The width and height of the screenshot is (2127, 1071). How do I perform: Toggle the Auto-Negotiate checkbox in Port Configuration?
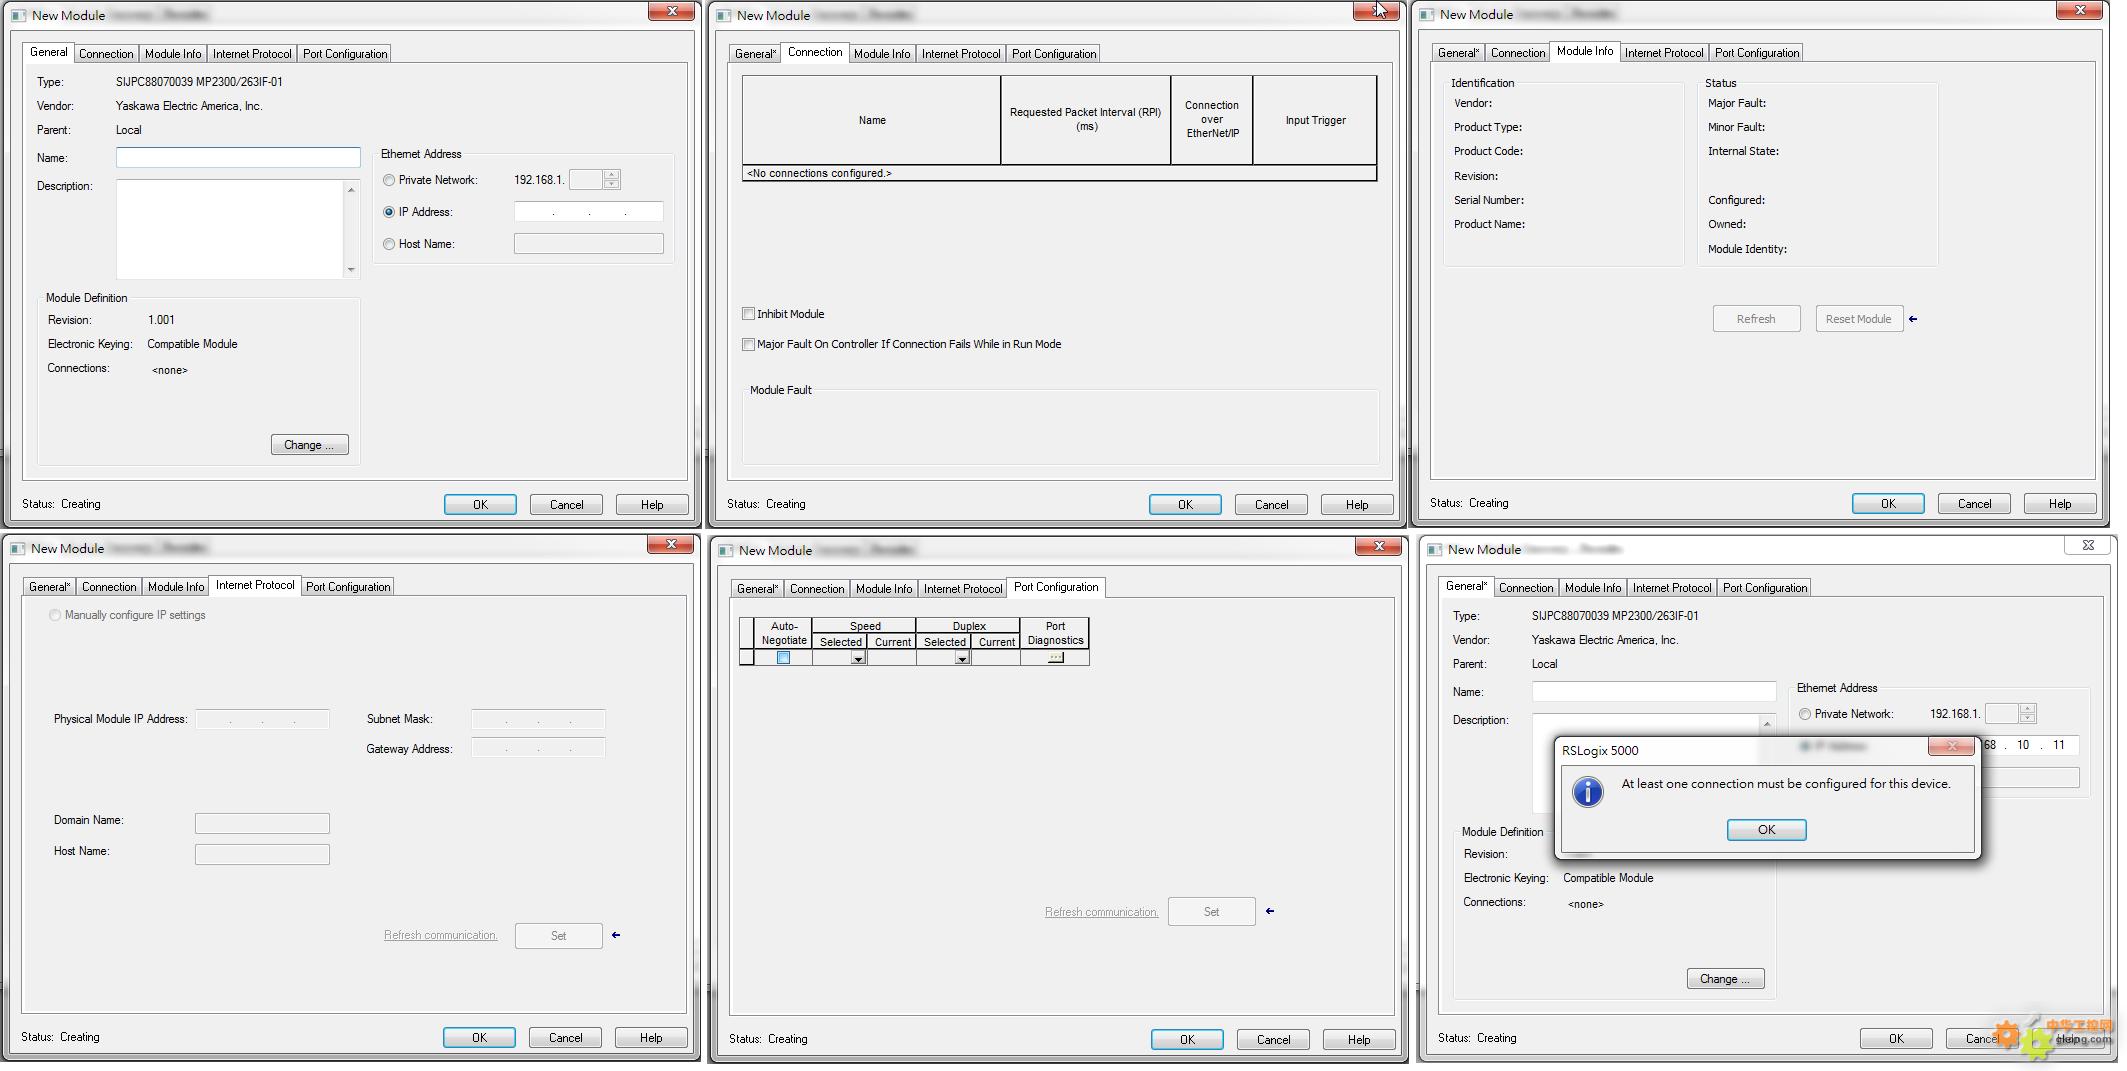pyautogui.click(x=783, y=658)
